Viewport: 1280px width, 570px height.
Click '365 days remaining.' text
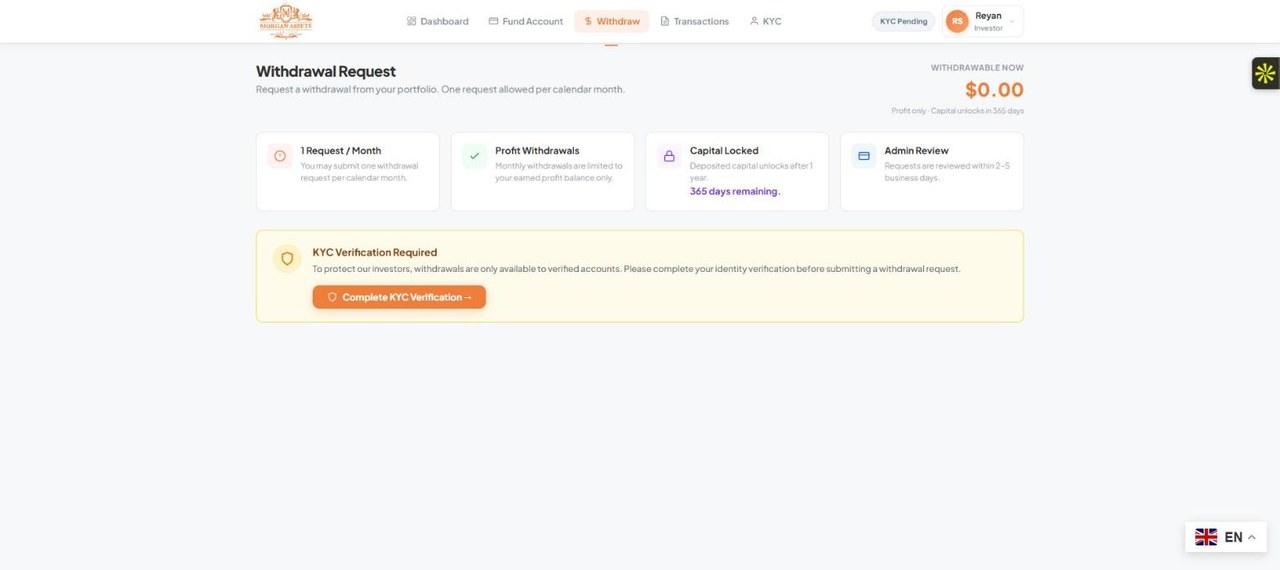[735, 191]
